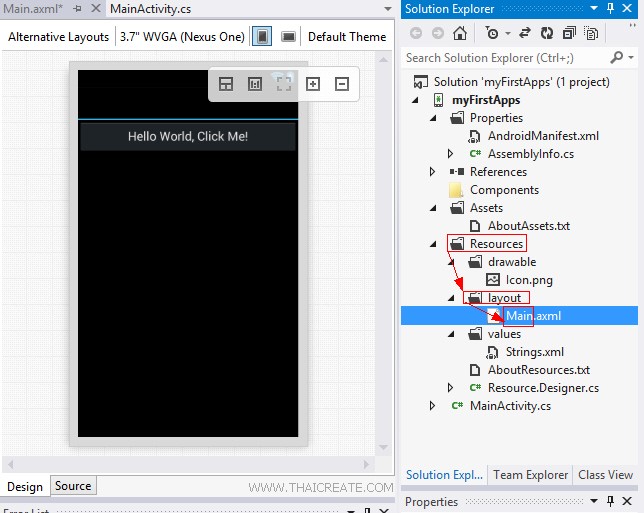The height and width of the screenshot is (513, 644).
Task: Click the Search Solution Explorer field
Action: click(506, 58)
